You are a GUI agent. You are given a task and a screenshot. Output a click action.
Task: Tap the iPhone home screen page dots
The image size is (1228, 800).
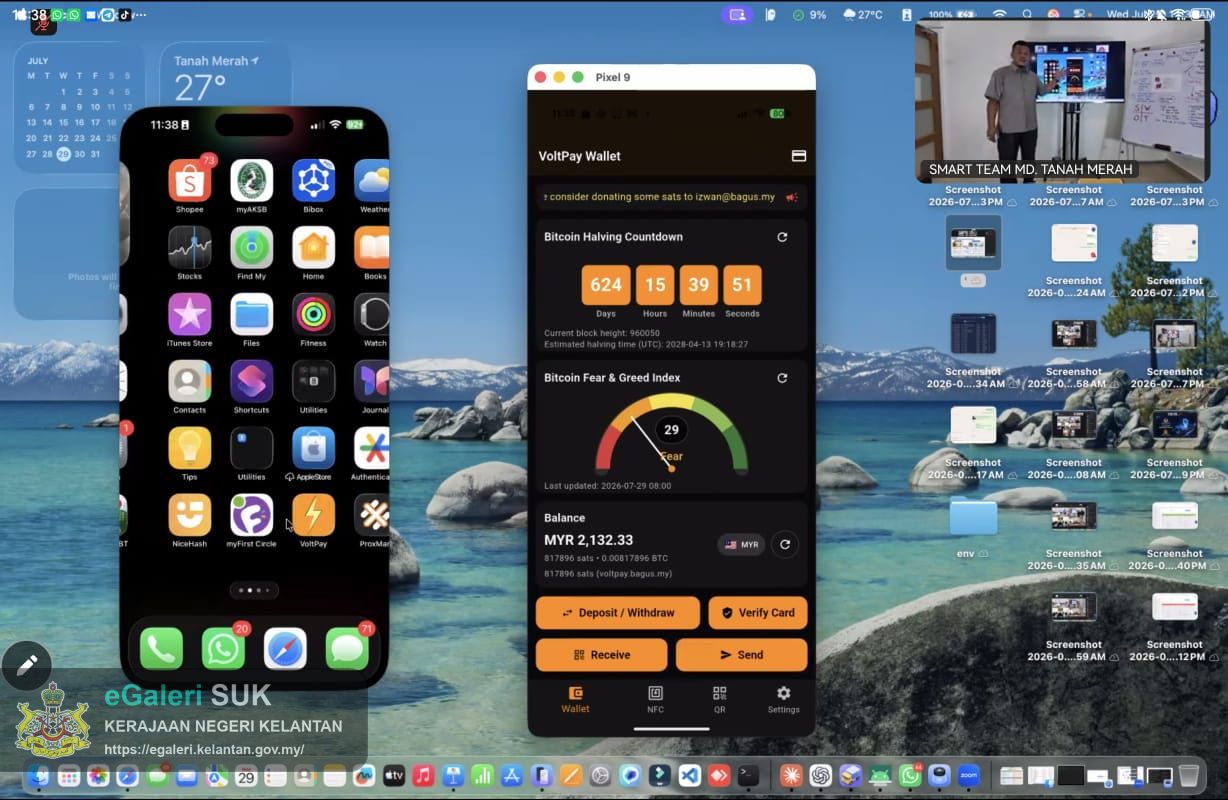(254, 590)
